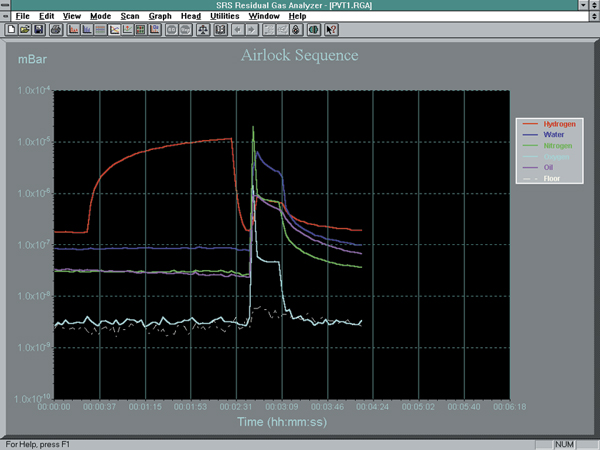This screenshot has width=600, height=450.
Task: Open application system menu in title bar
Action: click(x=5, y=5)
